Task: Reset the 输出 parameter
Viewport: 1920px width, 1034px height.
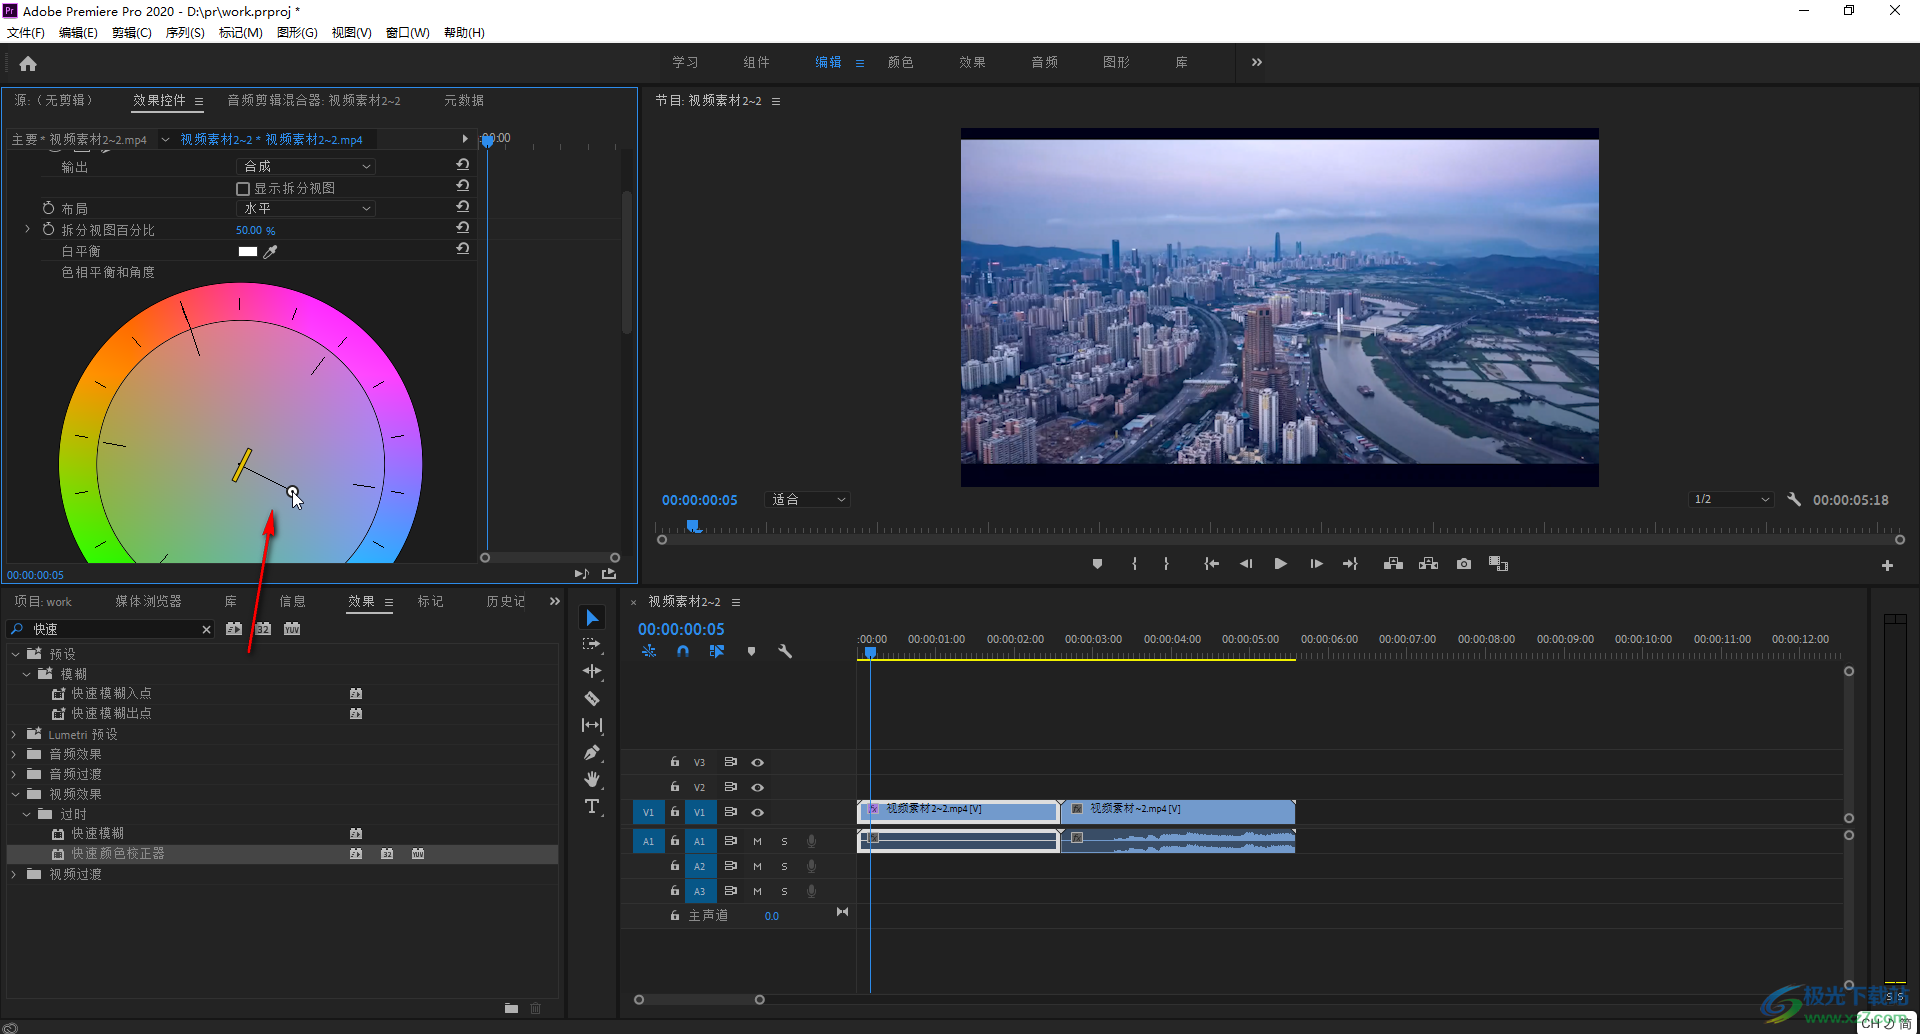Action: 463,165
